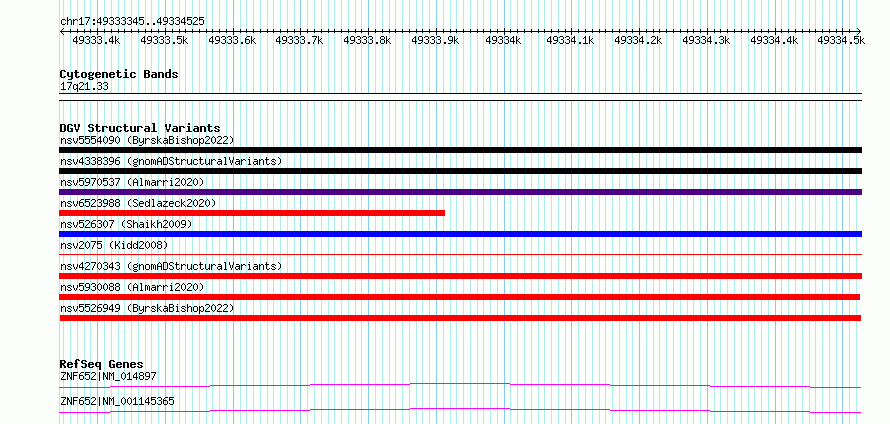
Task: Select the red nsv5526949 variant bar
Action: click(460, 318)
